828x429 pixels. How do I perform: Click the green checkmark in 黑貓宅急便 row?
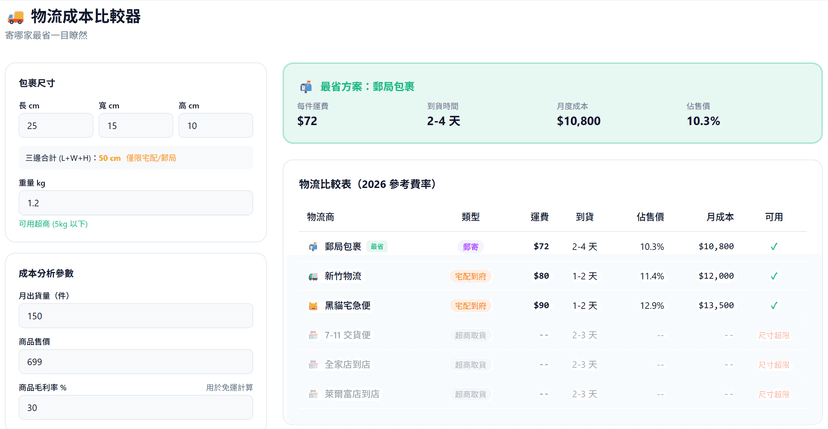[x=774, y=305]
